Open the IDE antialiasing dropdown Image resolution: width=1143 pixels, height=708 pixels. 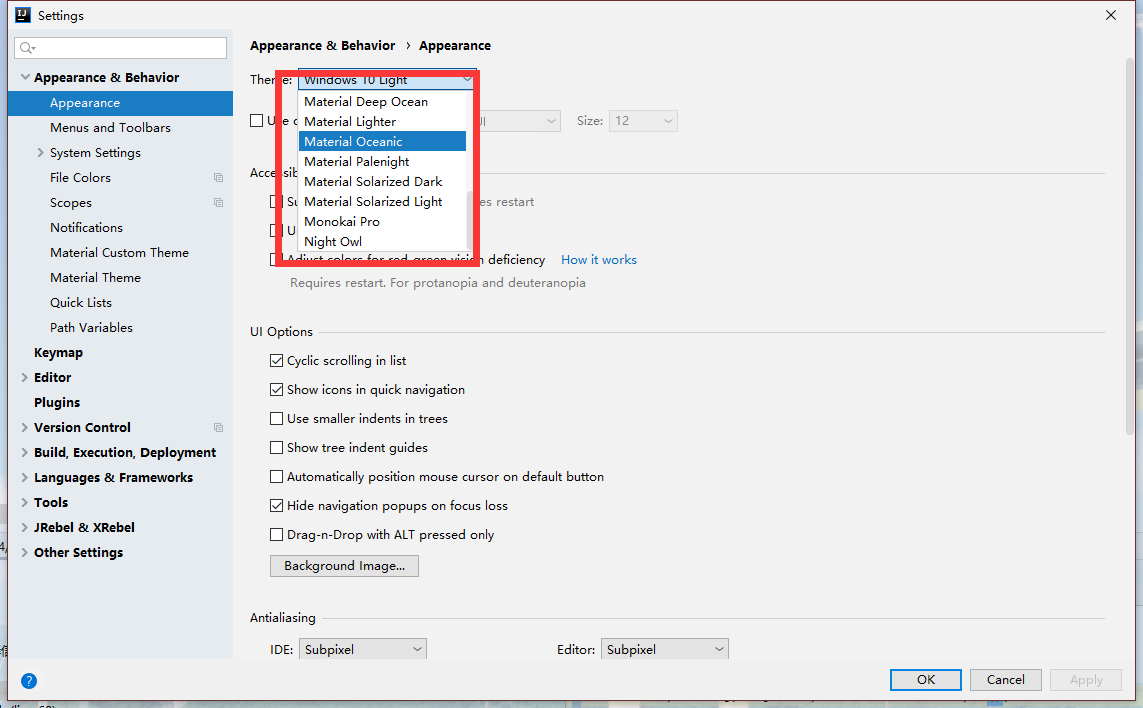coord(363,650)
